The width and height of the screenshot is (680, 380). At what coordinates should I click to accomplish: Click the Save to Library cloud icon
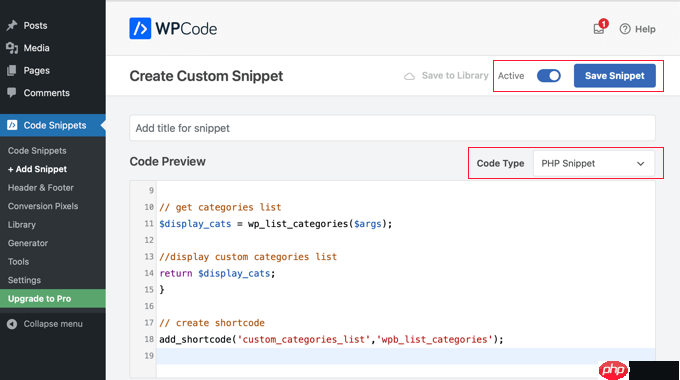click(x=409, y=76)
